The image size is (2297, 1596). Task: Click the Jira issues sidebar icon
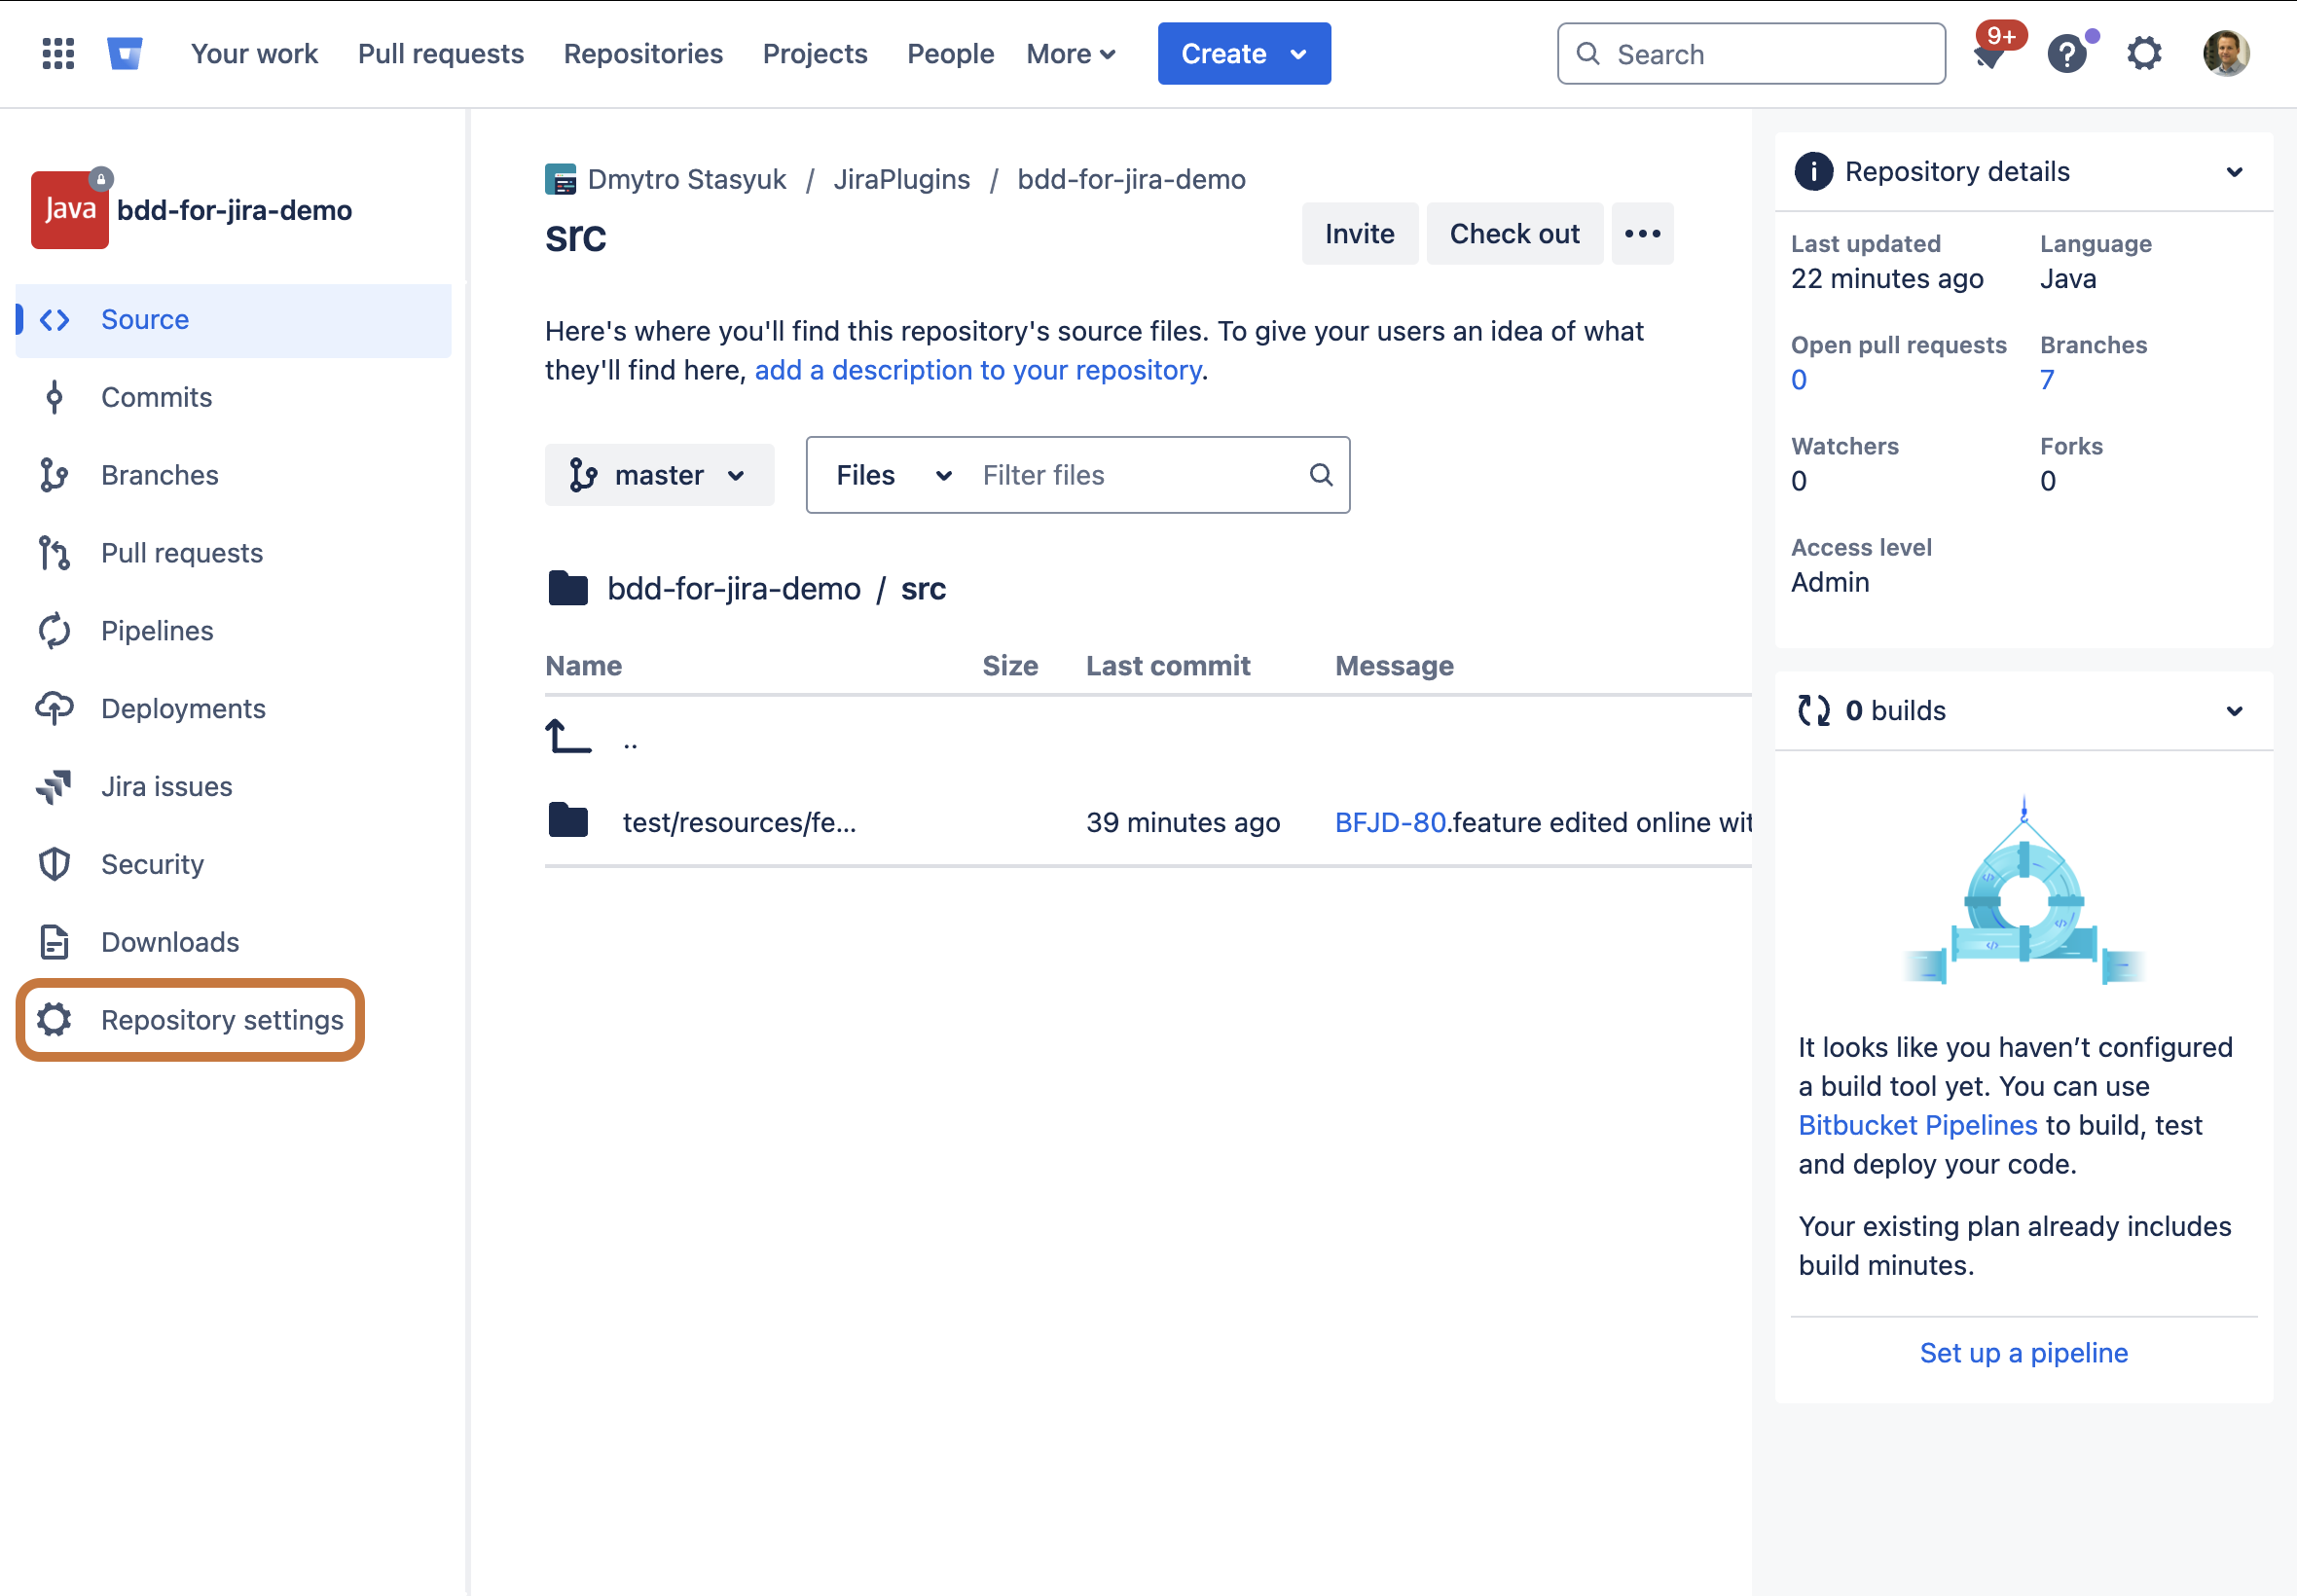coord(54,787)
